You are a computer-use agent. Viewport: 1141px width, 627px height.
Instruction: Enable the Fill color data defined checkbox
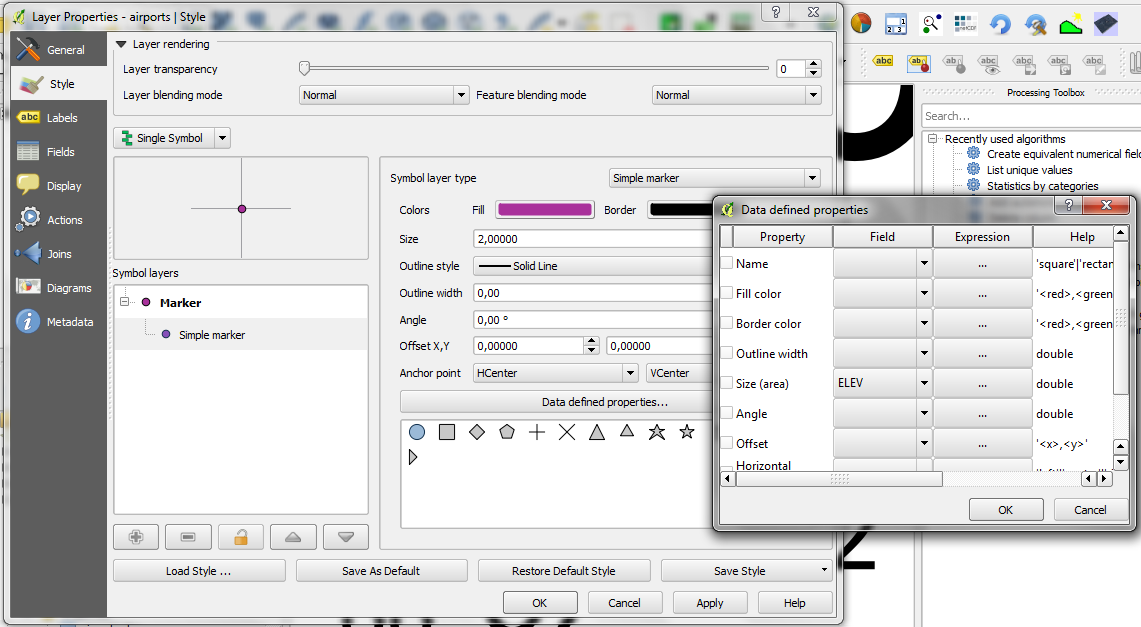727,293
